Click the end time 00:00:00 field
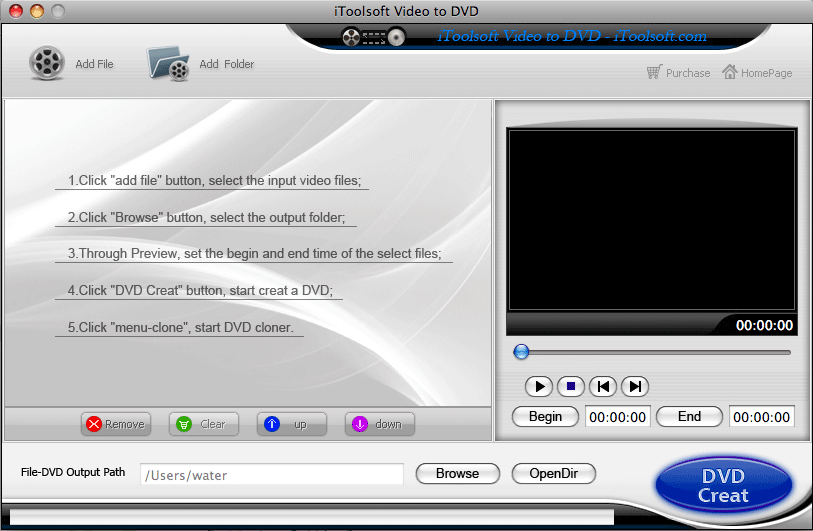Image resolution: width=813 pixels, height=531 pixels. tap(761, 416)
